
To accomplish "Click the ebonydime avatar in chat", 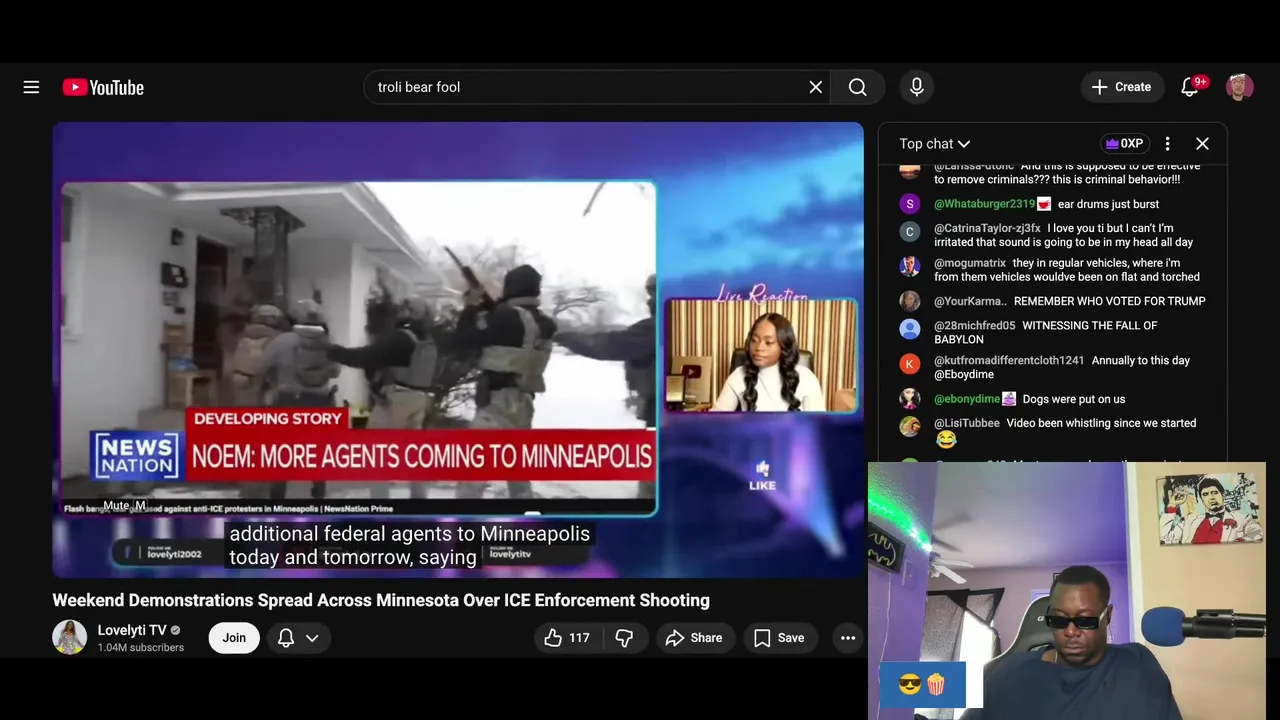I will click(909, 399).
